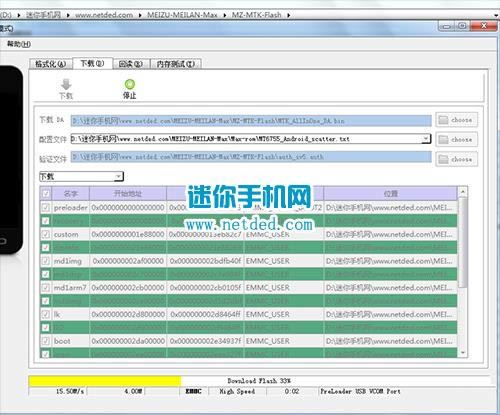Click the scrollbar up arrow in partition list
Viewport: 500px width, 415px height.
[x=463, y=191]
